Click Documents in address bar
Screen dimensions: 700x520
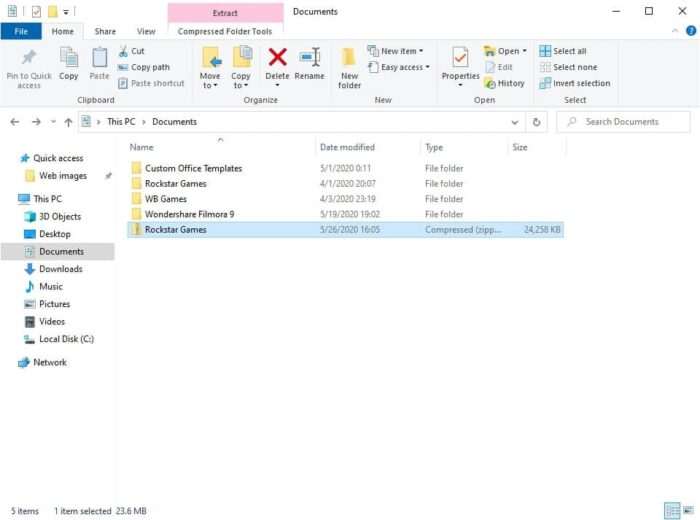click(x=174, y=122)
